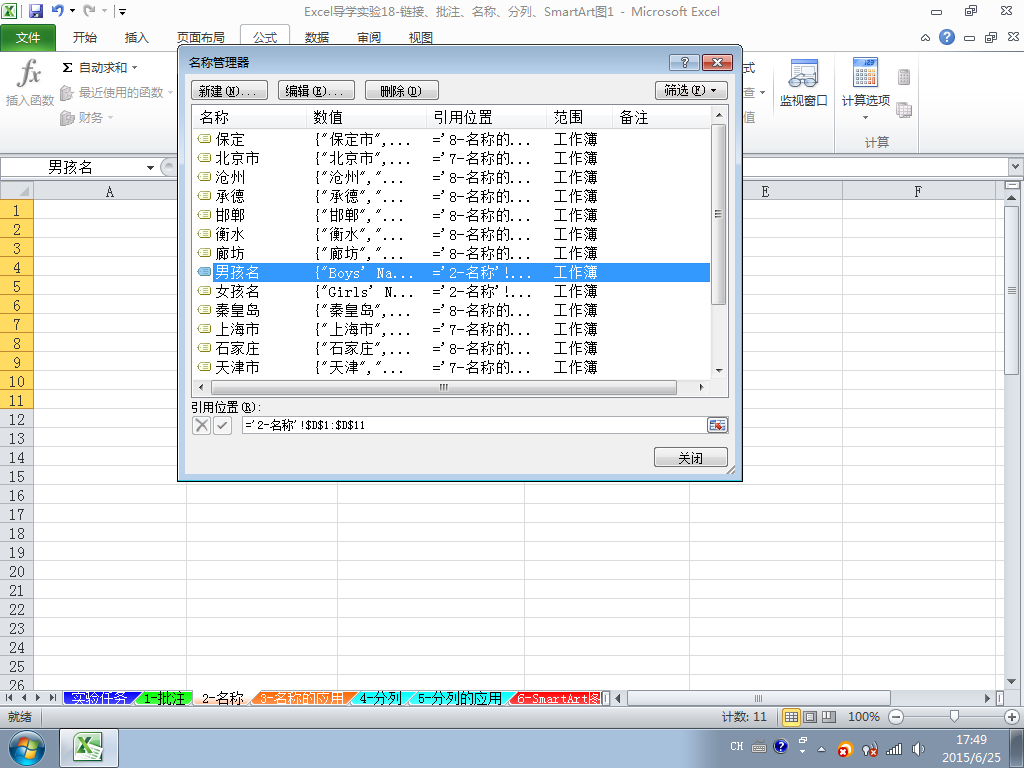Click the first sheet navigation arrow
This screenshot has height=768, width=1024.
(x=9, y=698)
